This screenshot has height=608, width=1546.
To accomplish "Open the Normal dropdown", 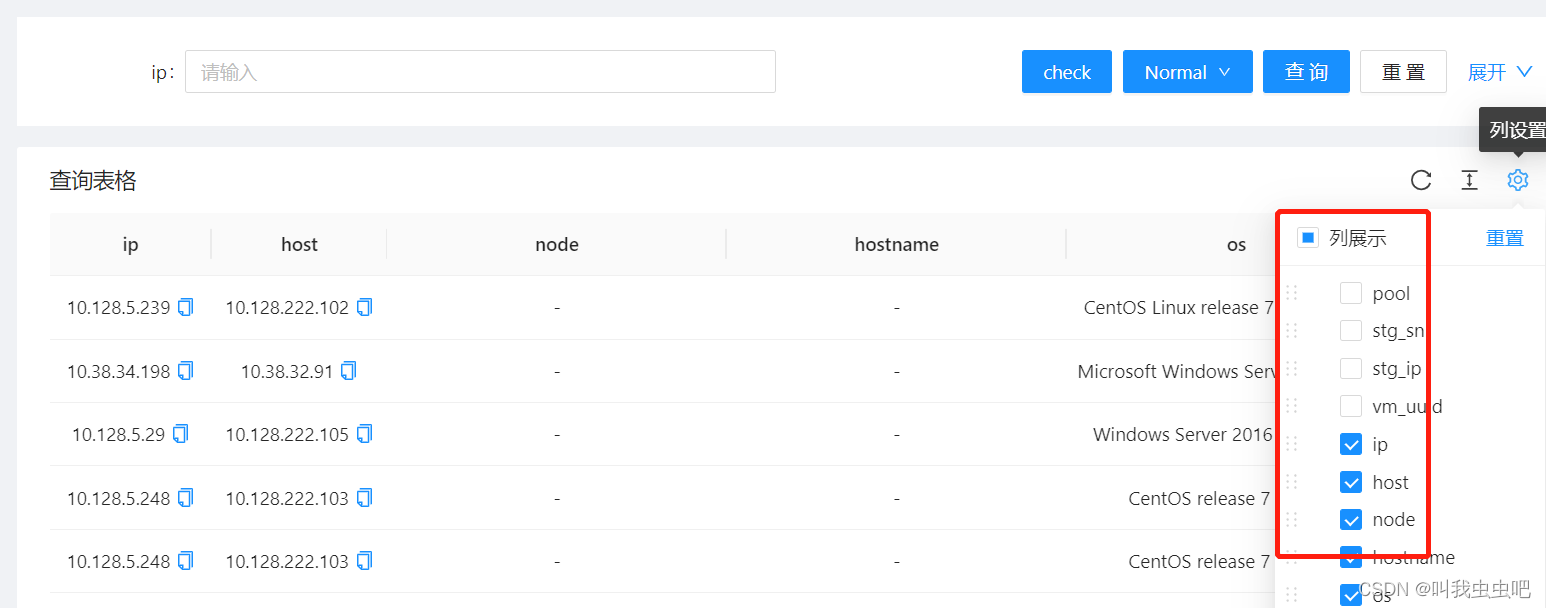I will [x=1187, y=71].
